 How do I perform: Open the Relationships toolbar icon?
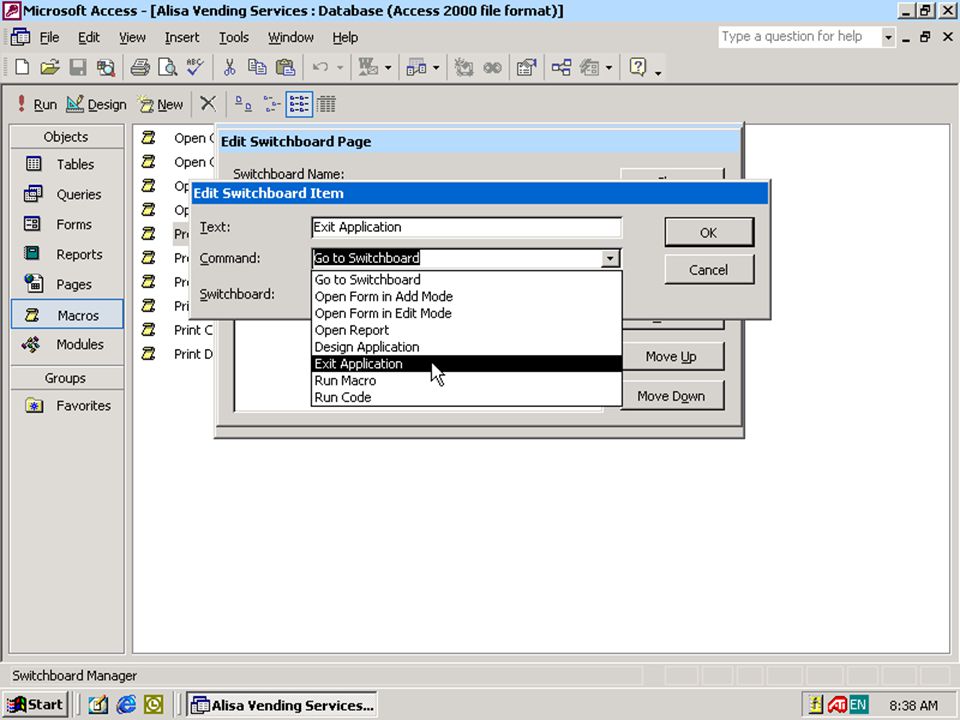tap(561, 67)
